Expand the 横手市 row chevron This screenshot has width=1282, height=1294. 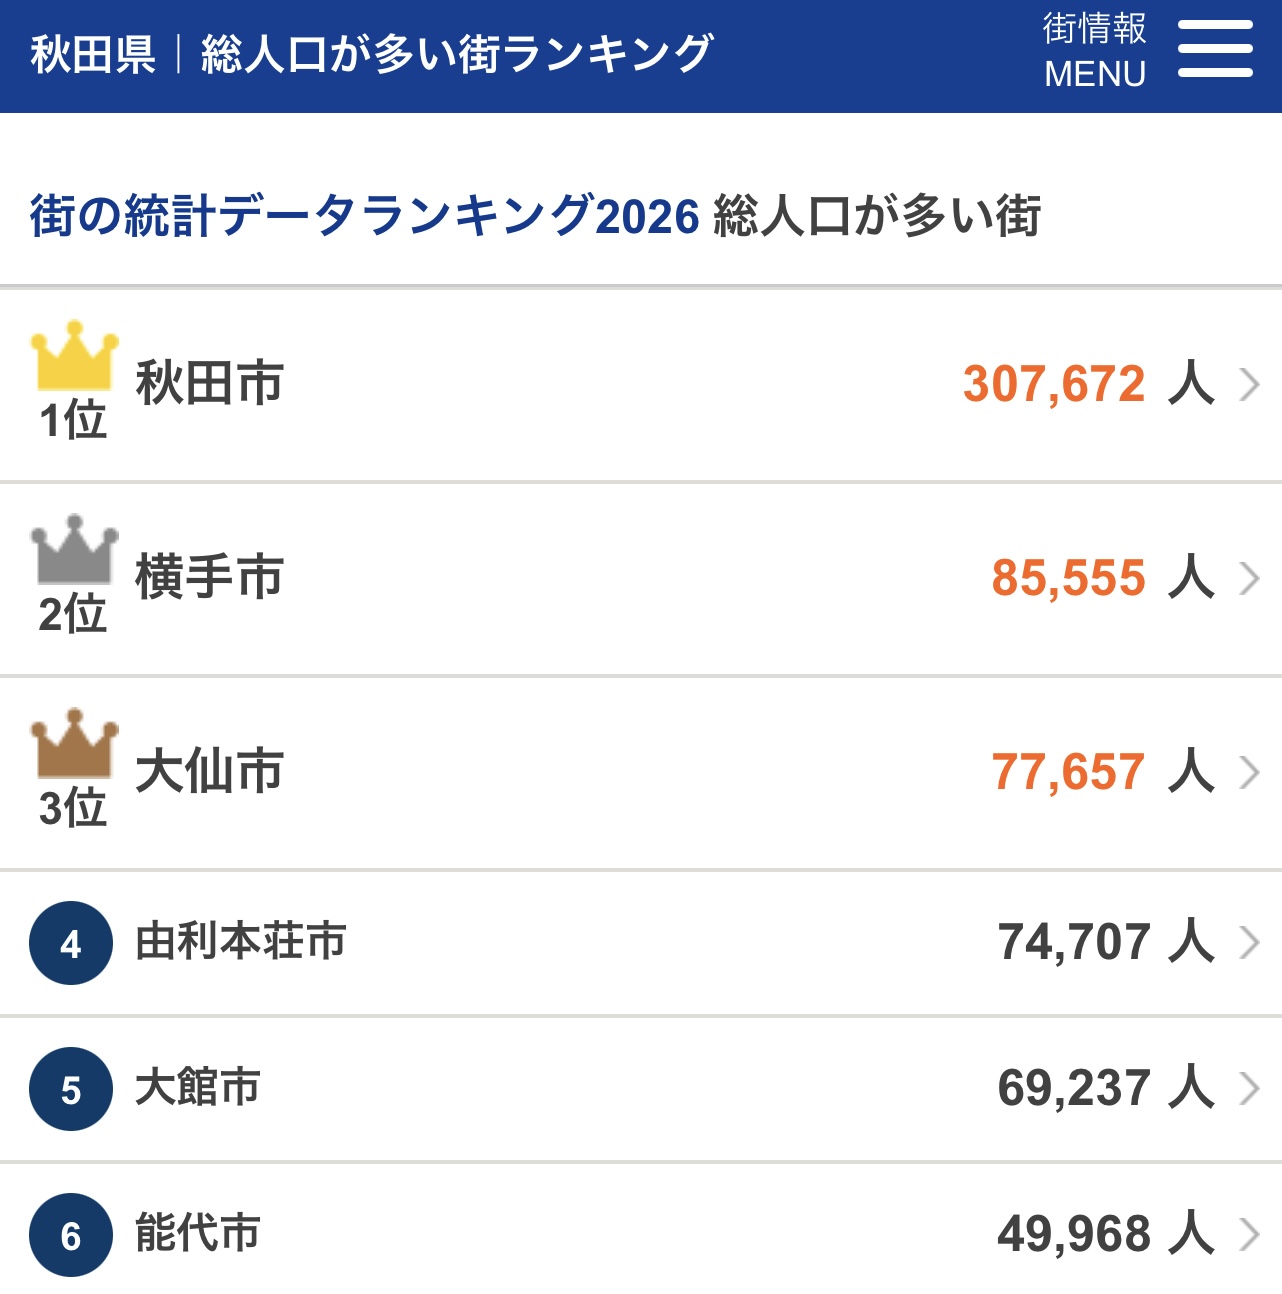[x=1249, y=578]
